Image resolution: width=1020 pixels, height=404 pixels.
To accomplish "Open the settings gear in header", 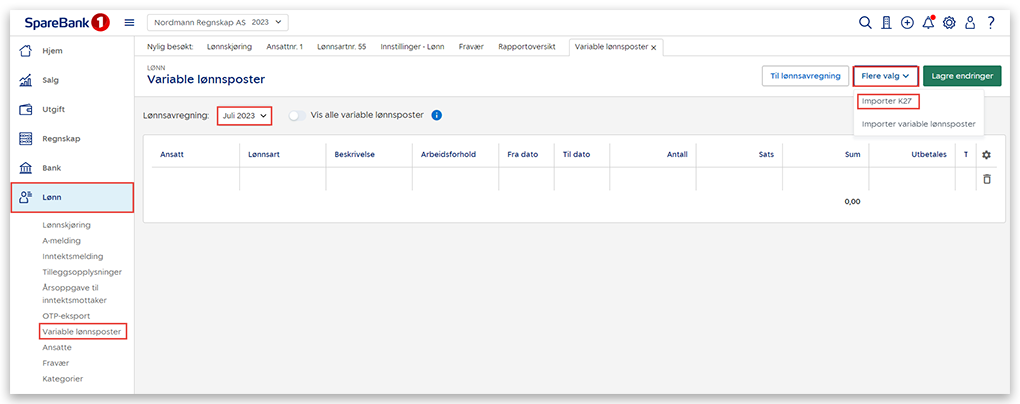I will click(949, 22).
